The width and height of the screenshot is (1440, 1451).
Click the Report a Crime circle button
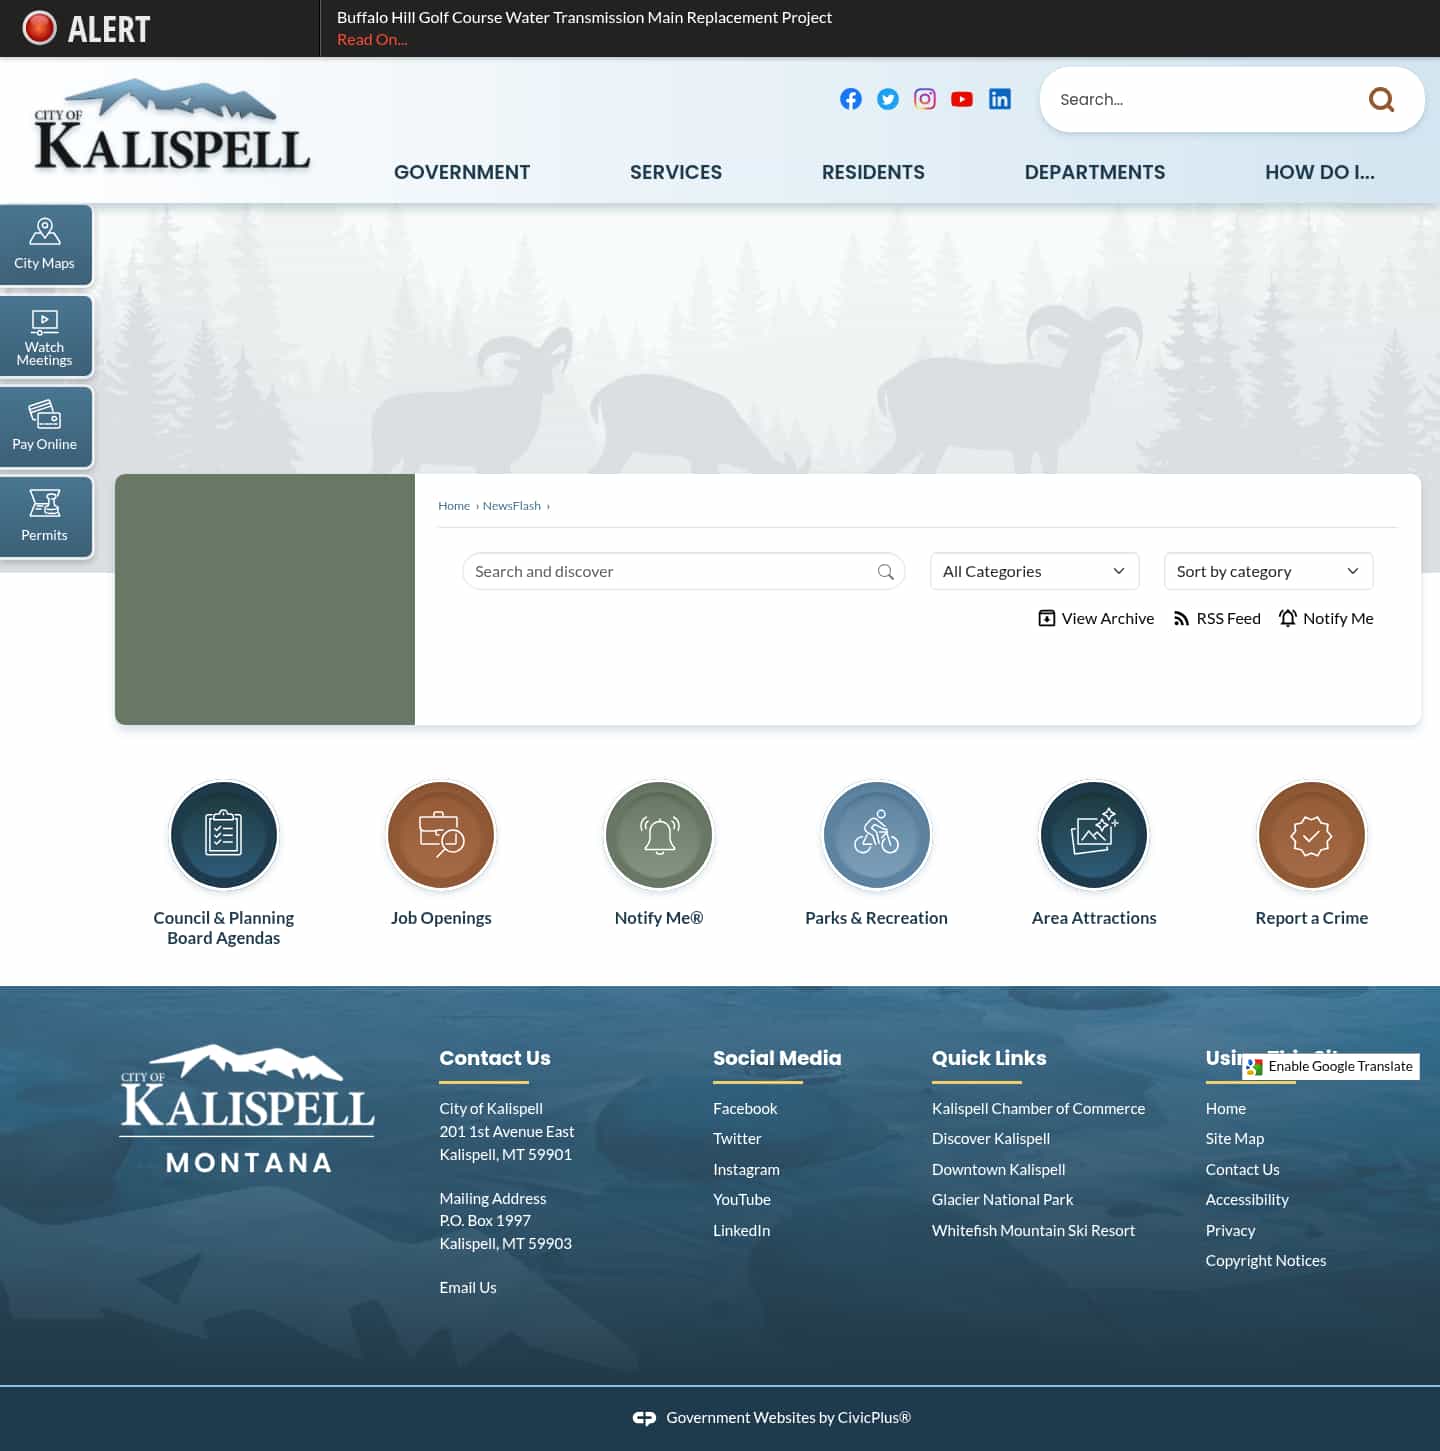1311,835
